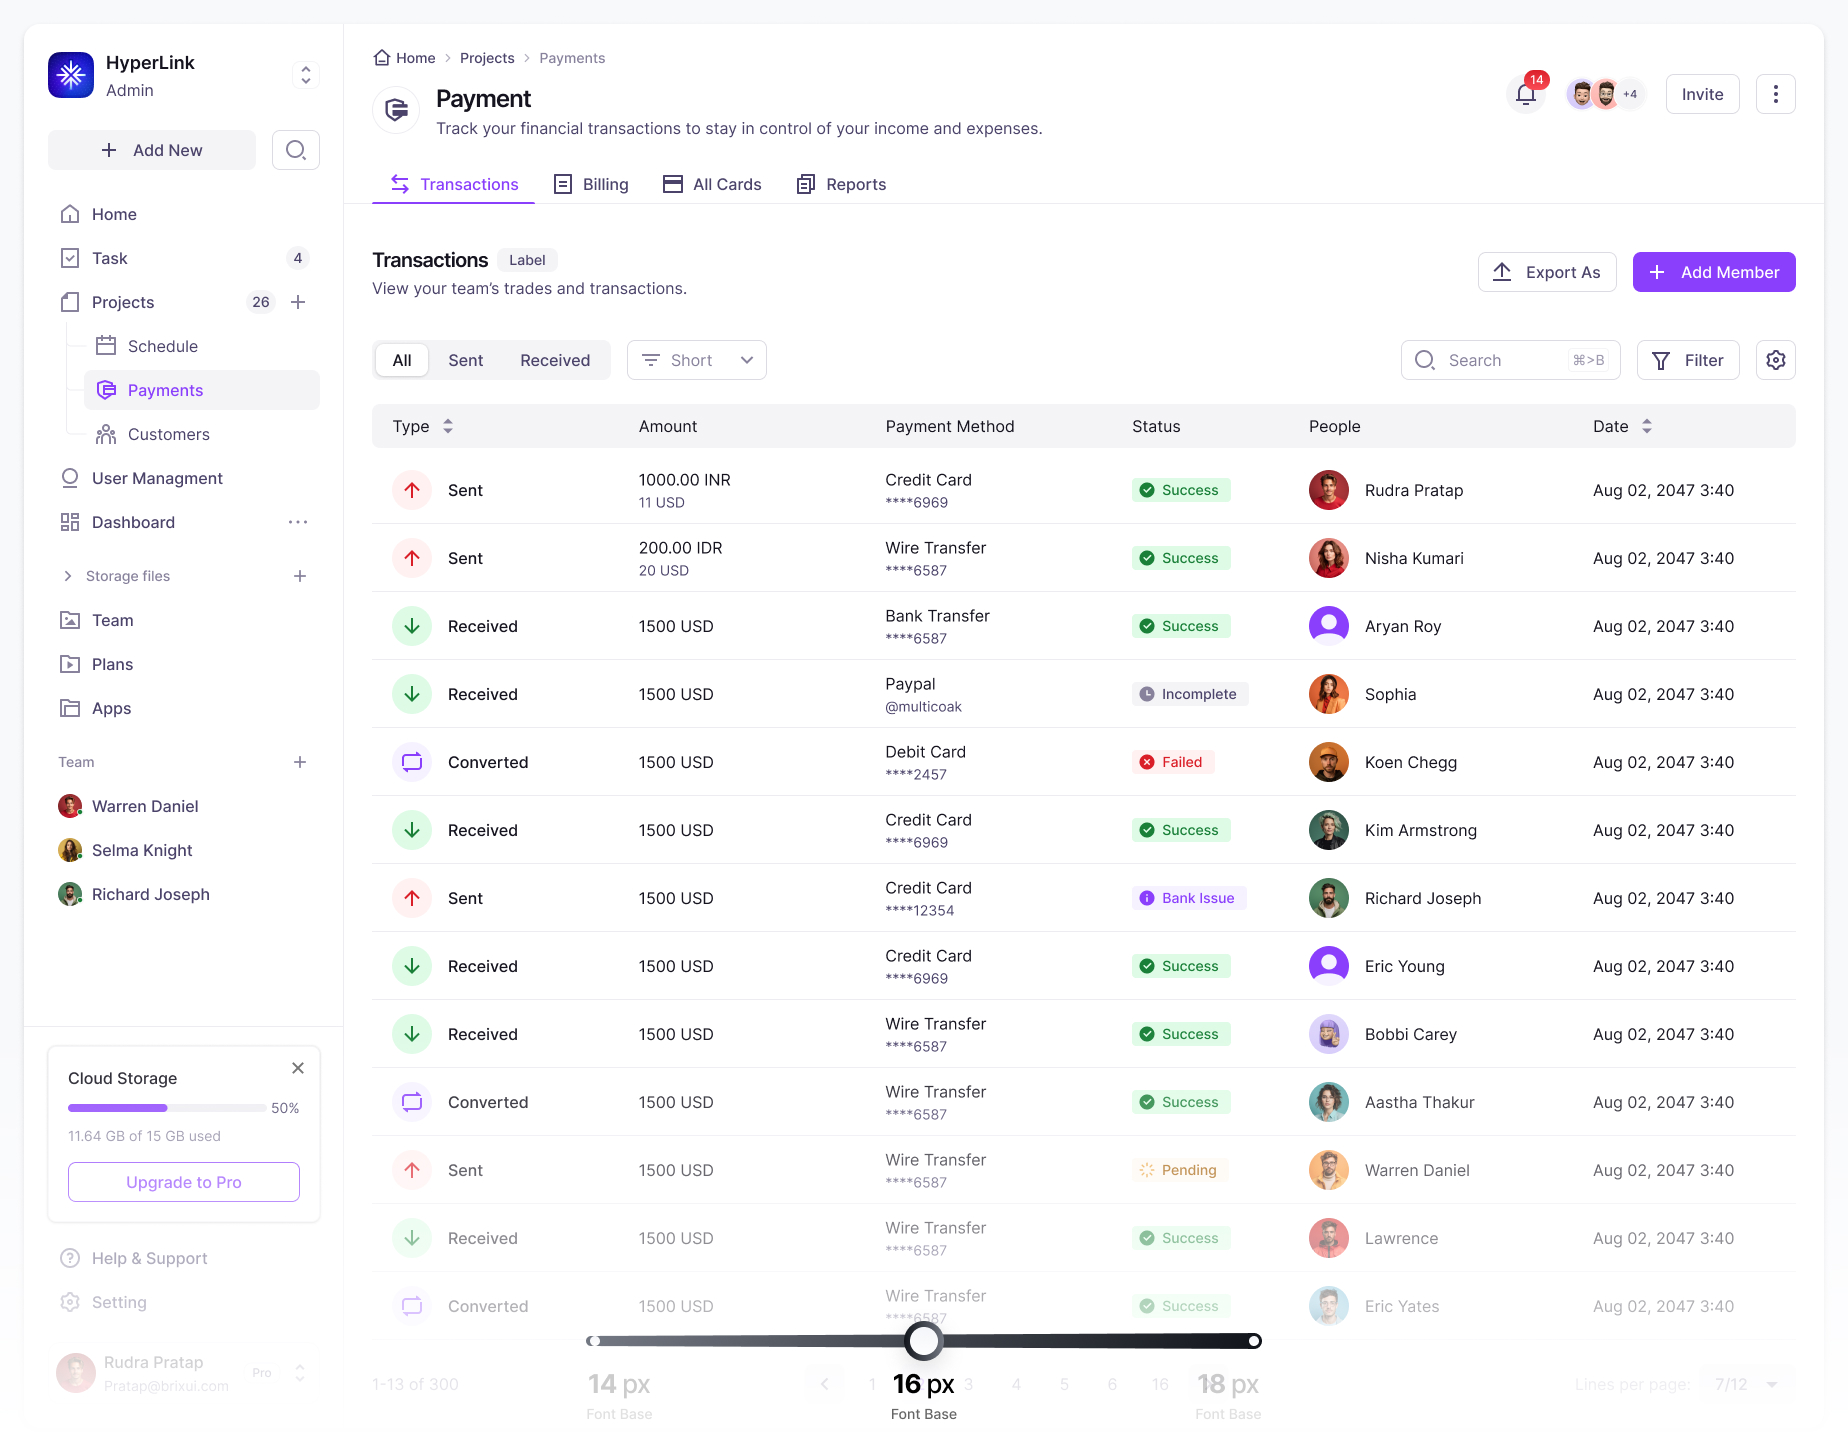1848x1445 pixels.
Task: Click the Home breadcrumb icon
Action: coord(380,57)
